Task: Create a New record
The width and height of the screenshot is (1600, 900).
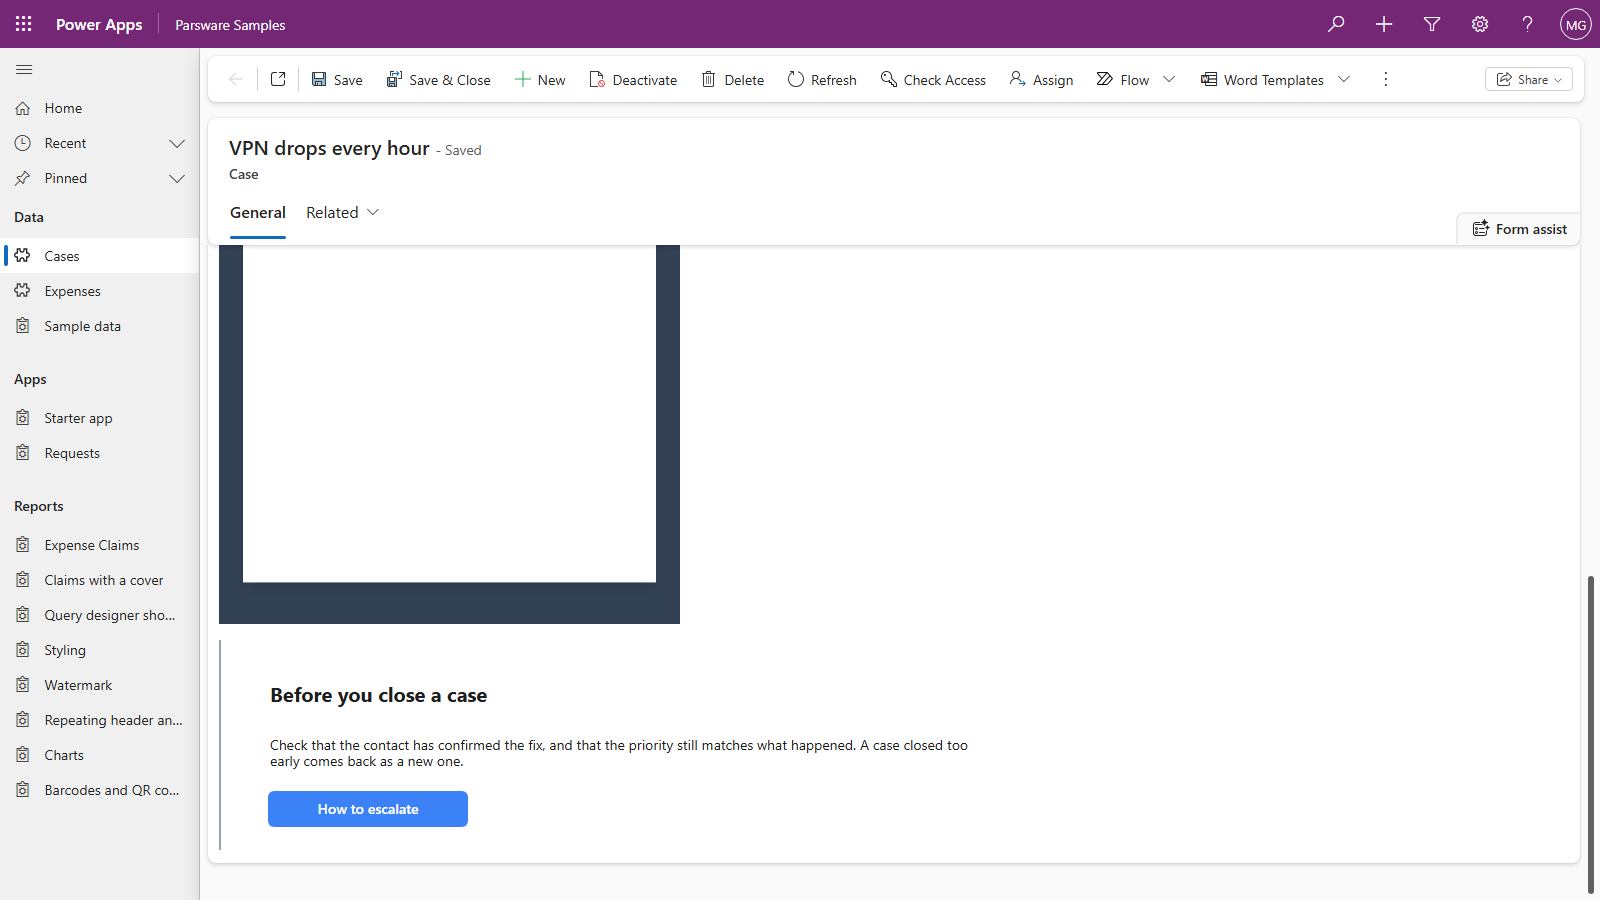Action: coord(540,79)
